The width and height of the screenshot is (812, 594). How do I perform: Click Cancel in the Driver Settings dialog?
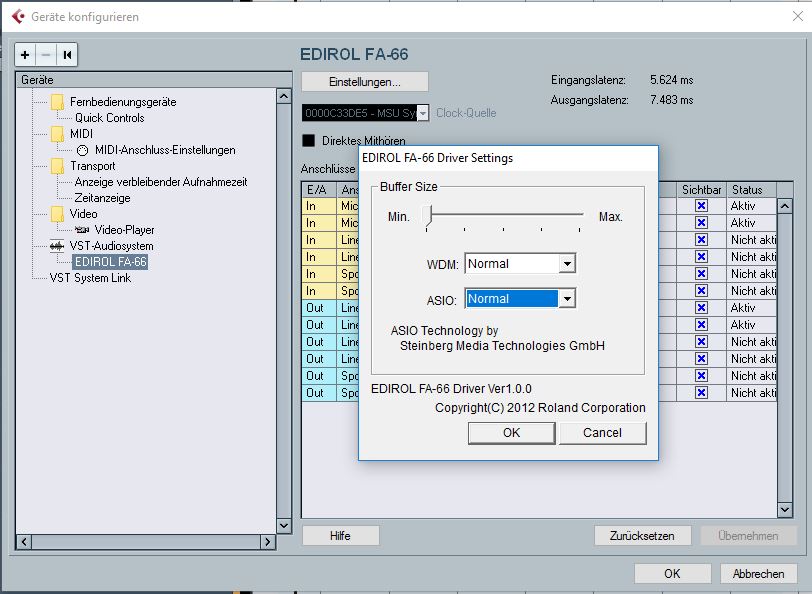tap(602, 433)
